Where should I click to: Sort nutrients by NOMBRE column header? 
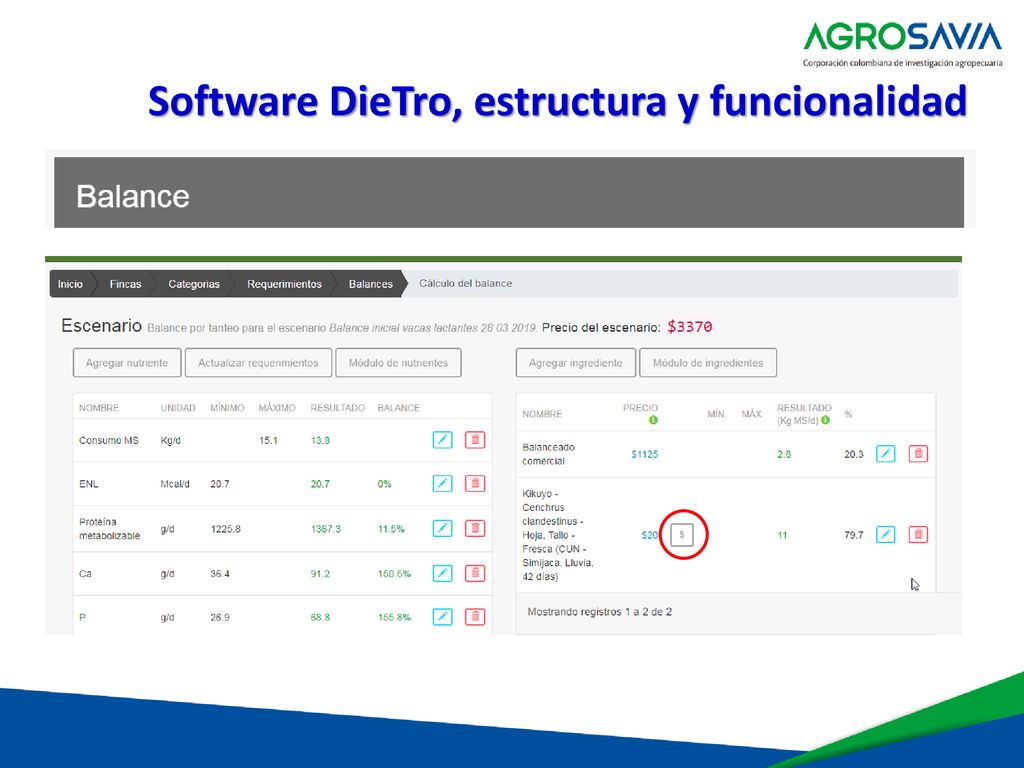(x=99, y=408)
